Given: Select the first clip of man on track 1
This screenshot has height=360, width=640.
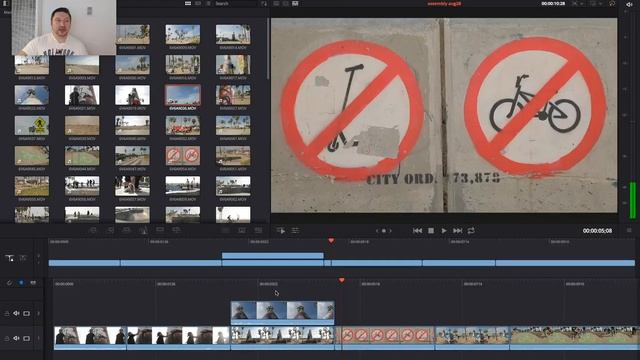Looking at the screenshot, I should pyautogui.click(x=90, y=338).
